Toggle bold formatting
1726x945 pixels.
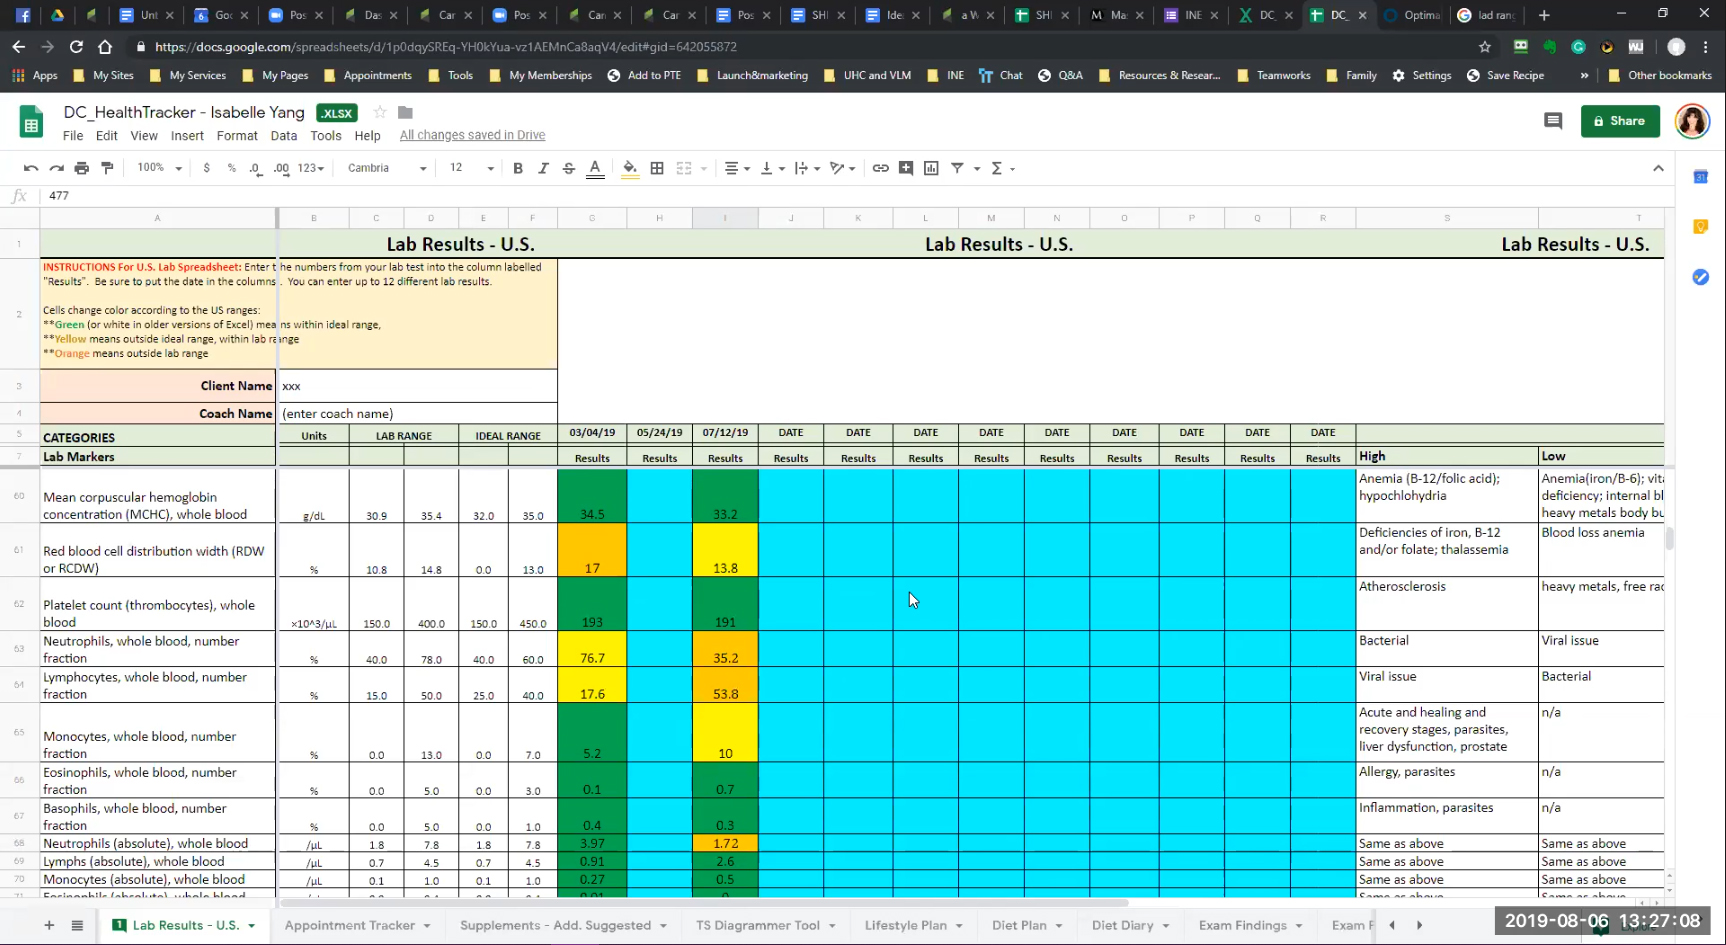pyautogui.click(x=518, y=168)
